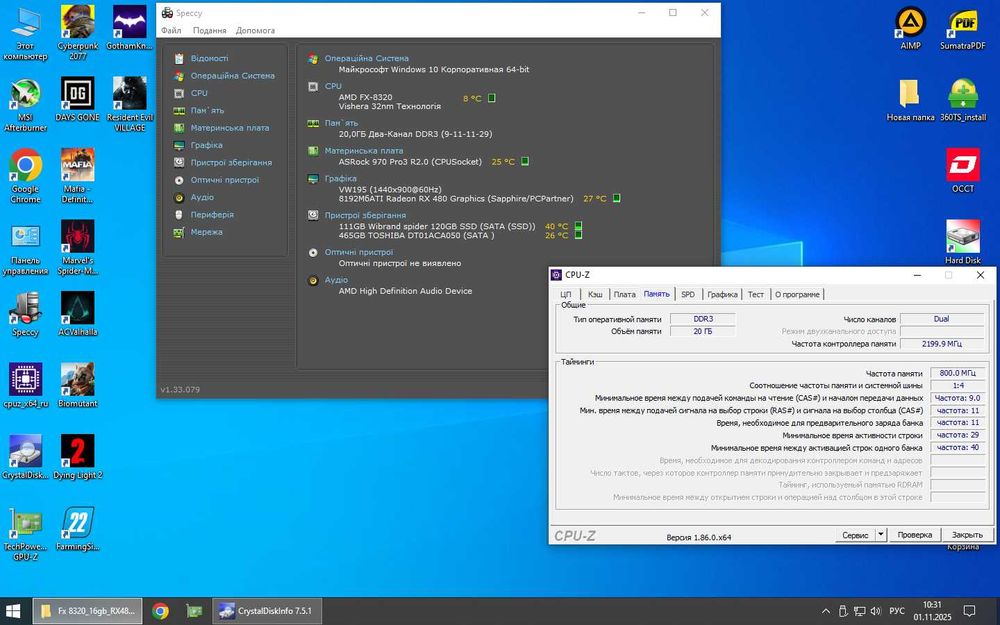Open OCCT desktop shortcut

(963, 171)
